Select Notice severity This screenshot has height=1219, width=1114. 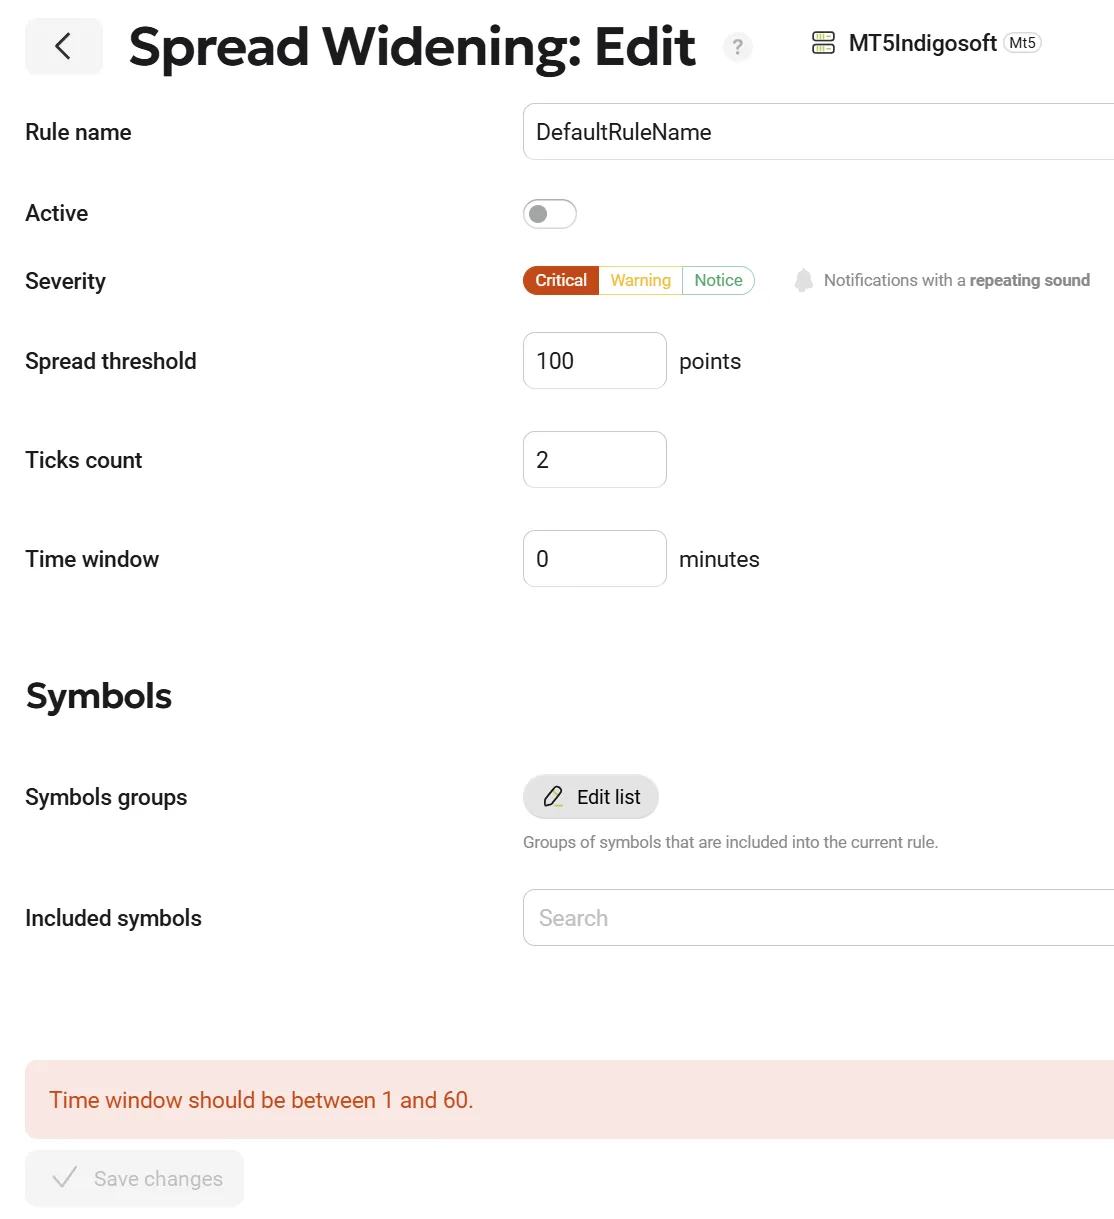tap(718, 281)
